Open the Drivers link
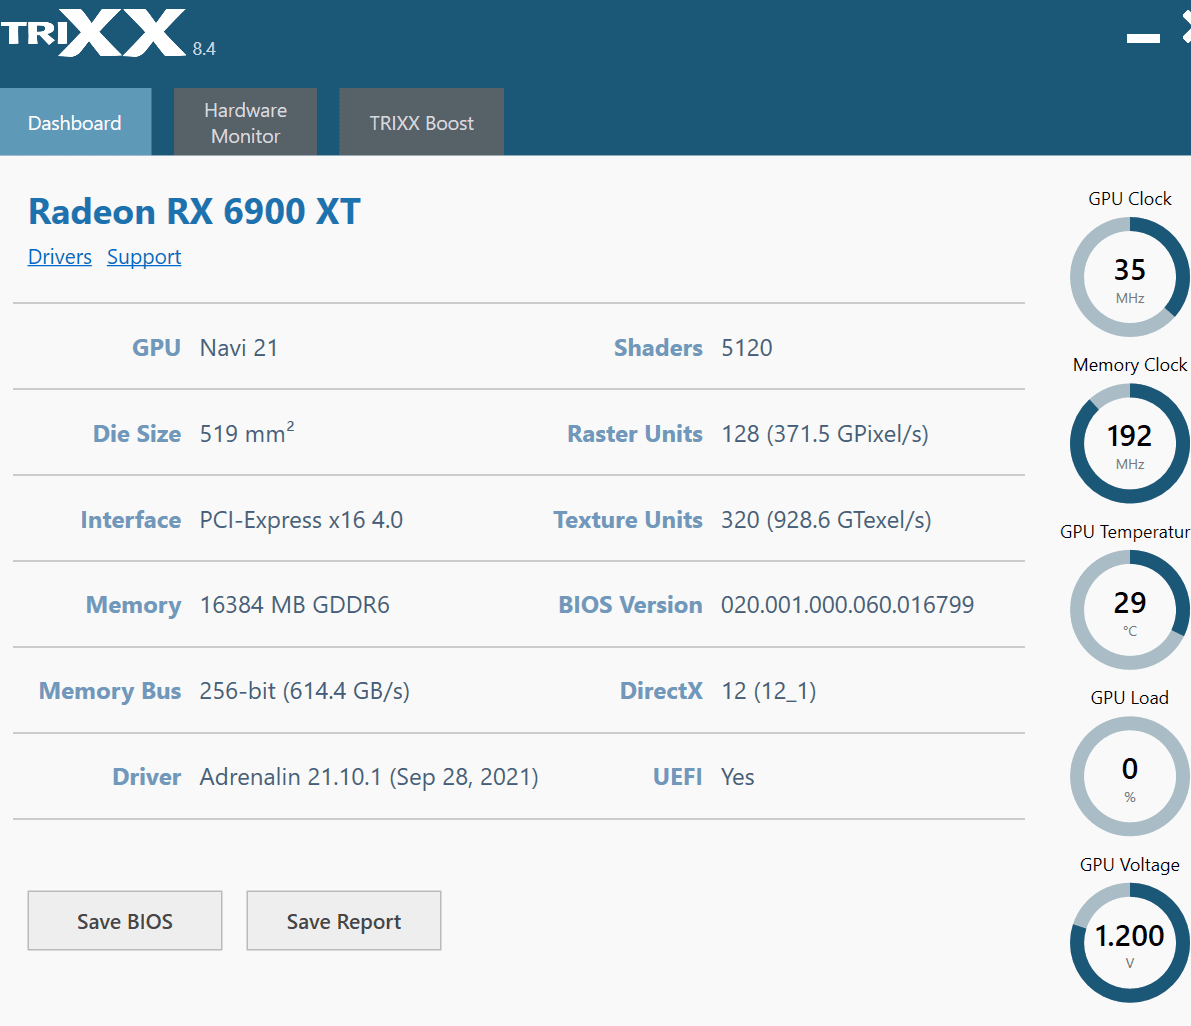Image resolution: width=1191 pixels, height=1026 pixels. pyautogui.click(x=60, y=257)
